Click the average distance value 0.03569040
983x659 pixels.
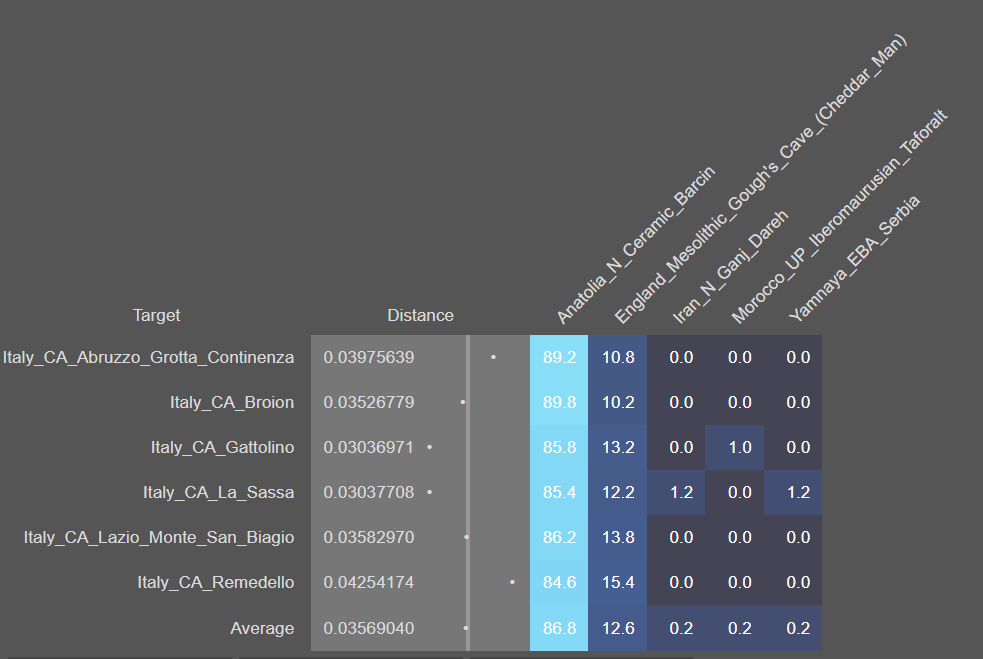point(368,628)
